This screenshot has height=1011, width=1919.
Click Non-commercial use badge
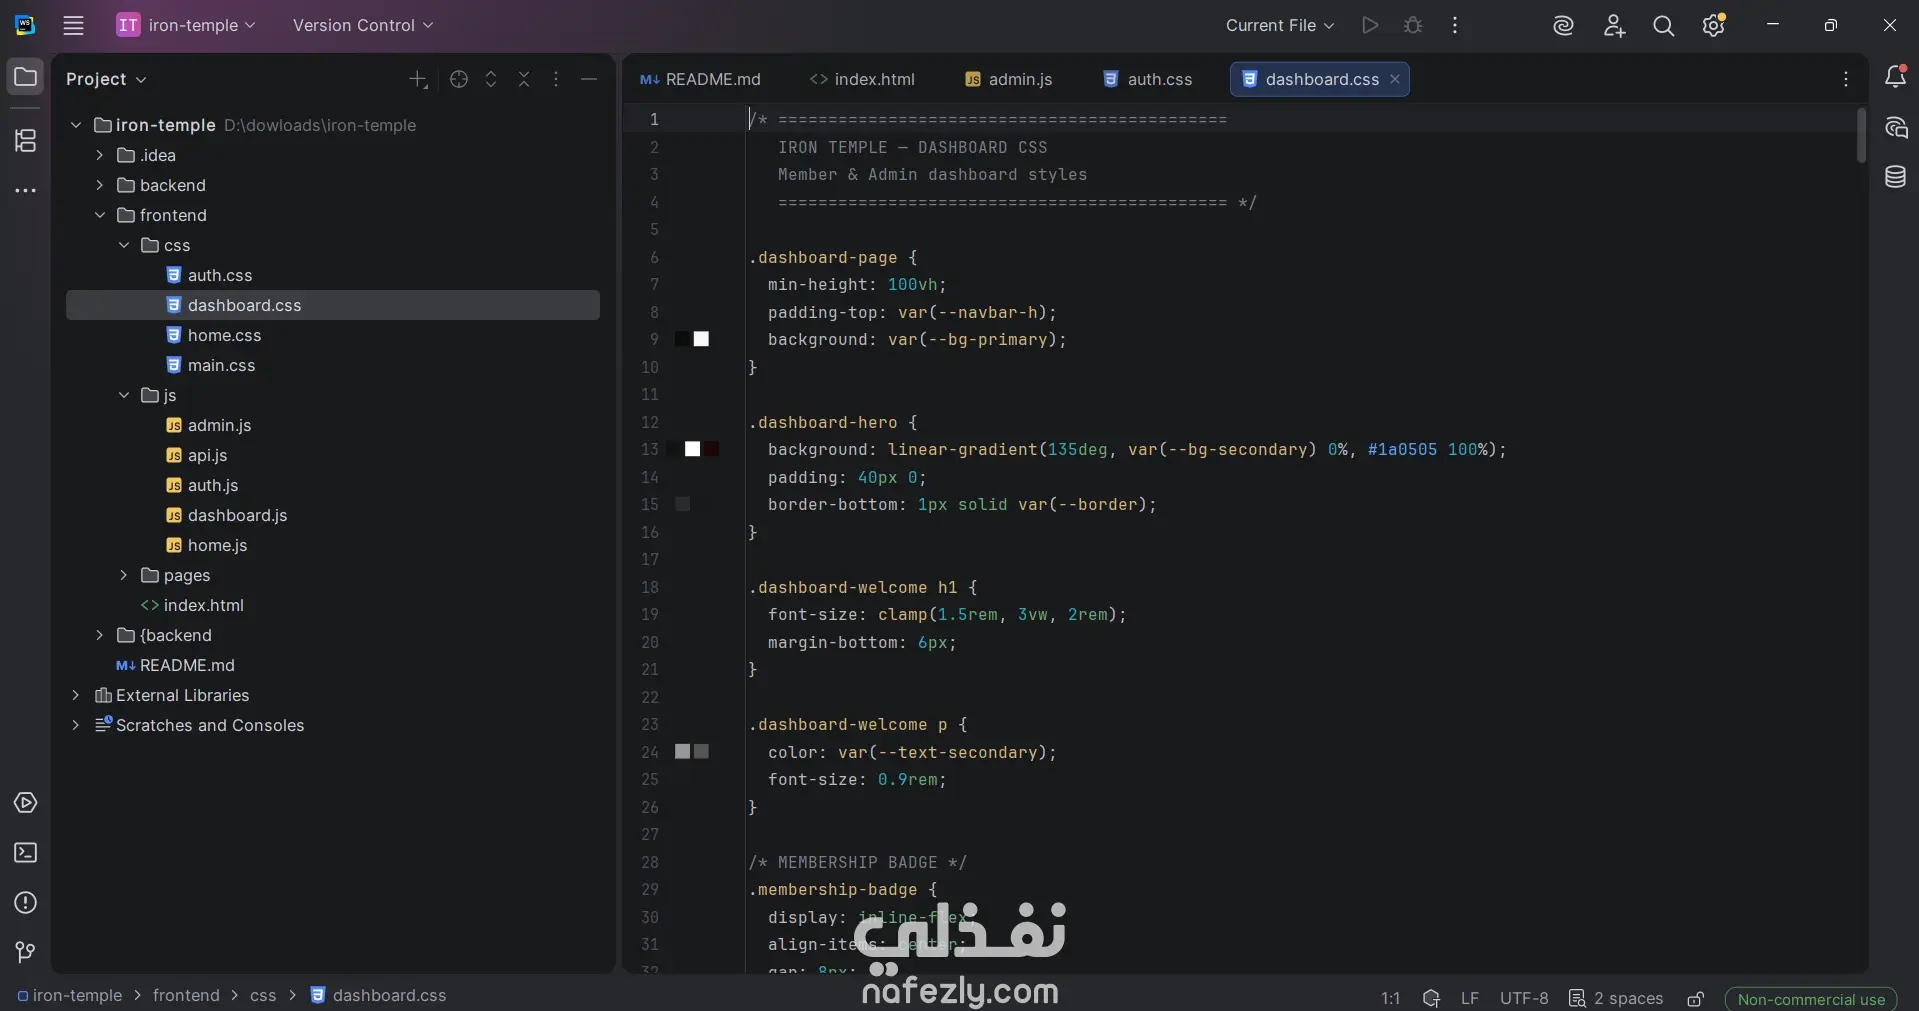click(1811, 999)
